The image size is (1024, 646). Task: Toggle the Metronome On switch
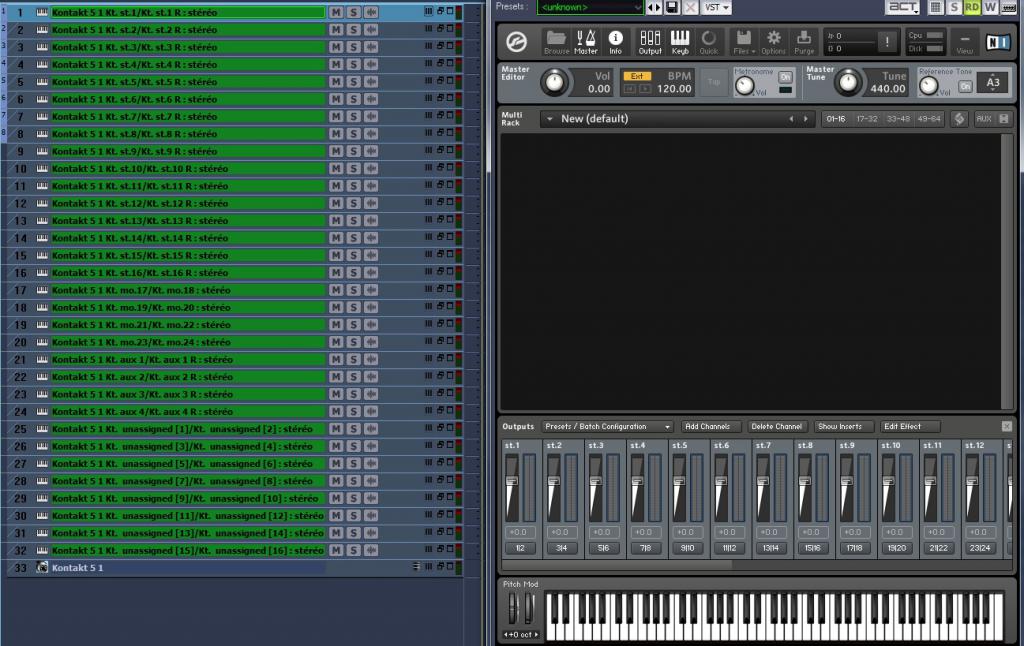(x=785, y=77)
